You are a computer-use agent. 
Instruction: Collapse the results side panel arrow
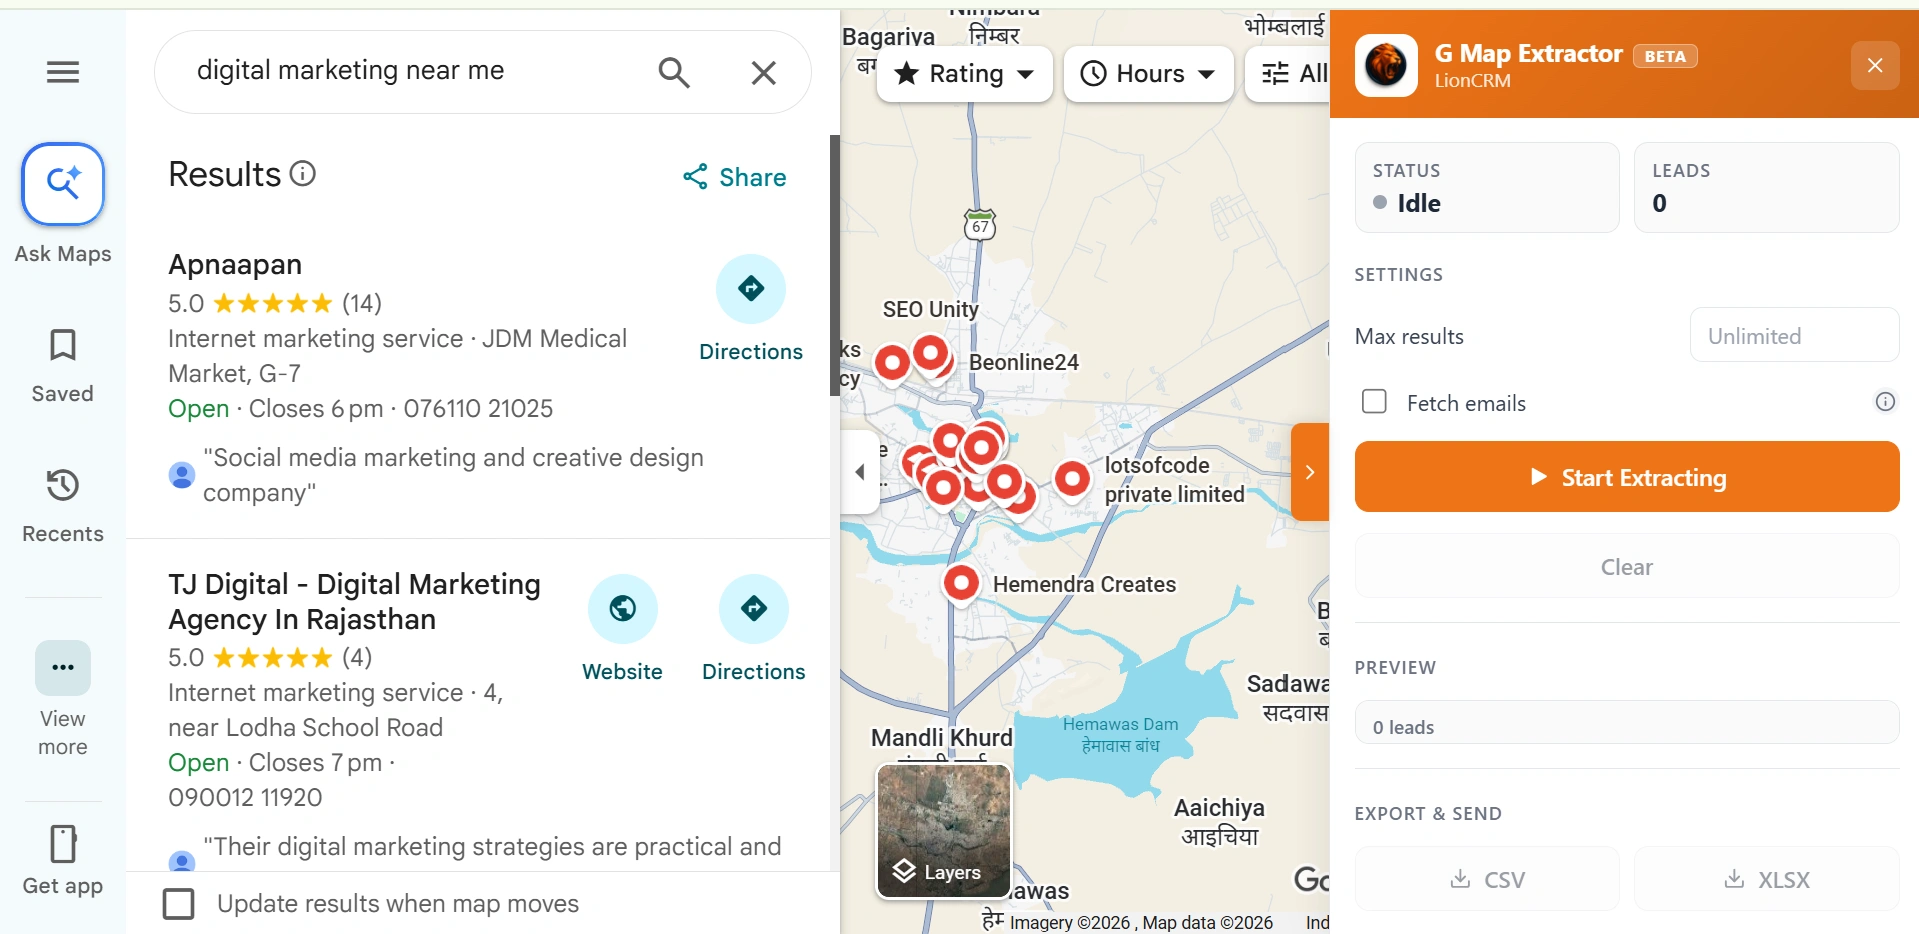coord(860,472)
